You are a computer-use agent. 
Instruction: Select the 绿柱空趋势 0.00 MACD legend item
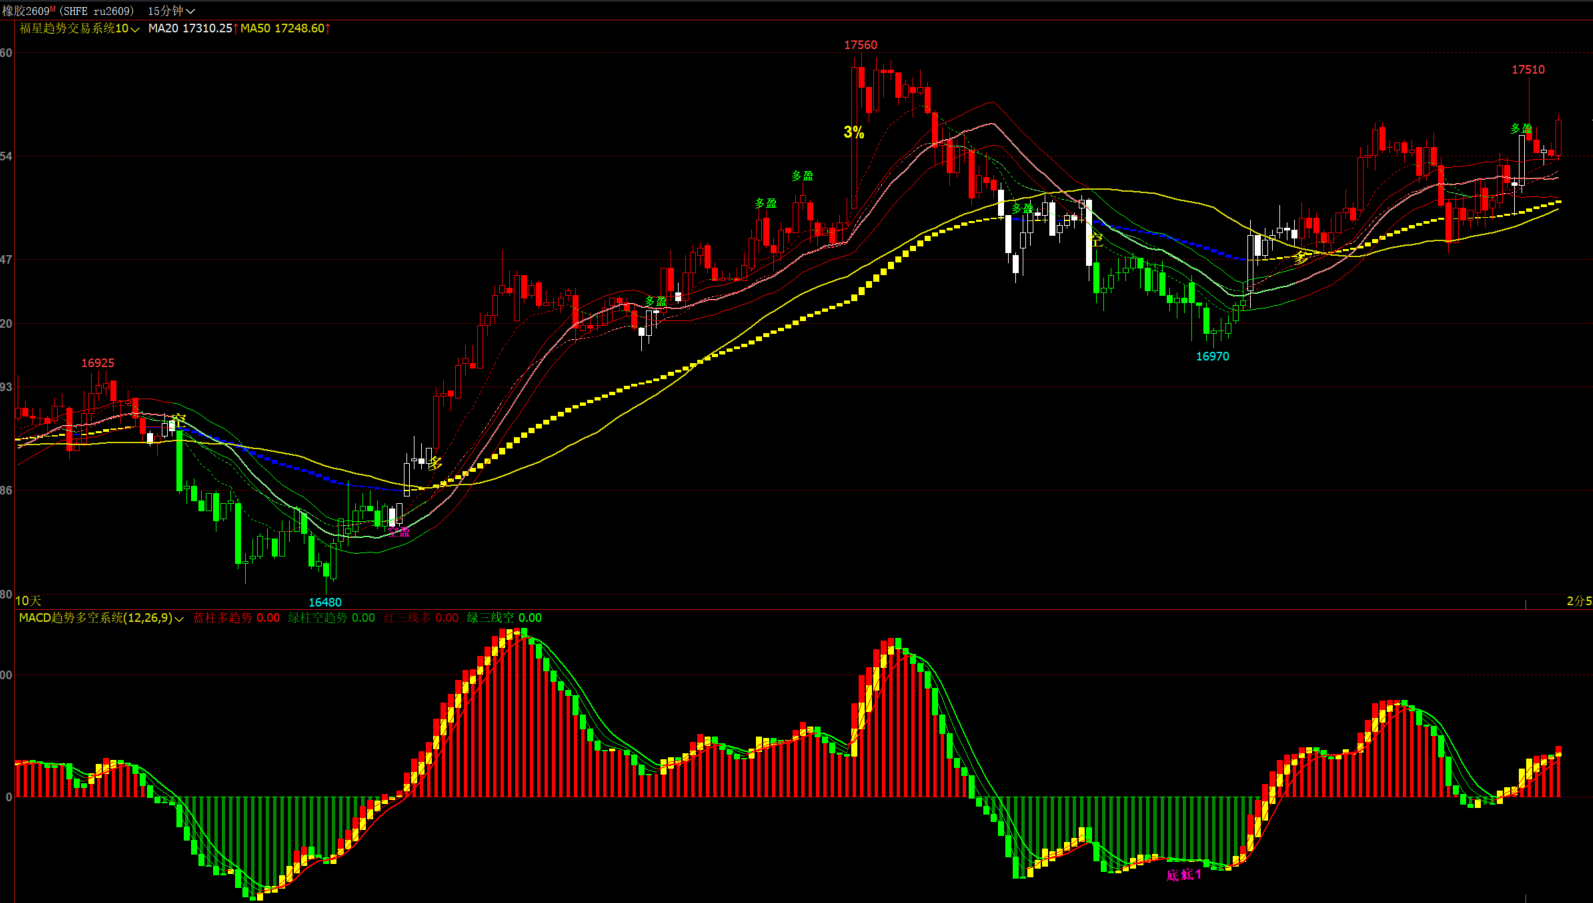[331, 618]
